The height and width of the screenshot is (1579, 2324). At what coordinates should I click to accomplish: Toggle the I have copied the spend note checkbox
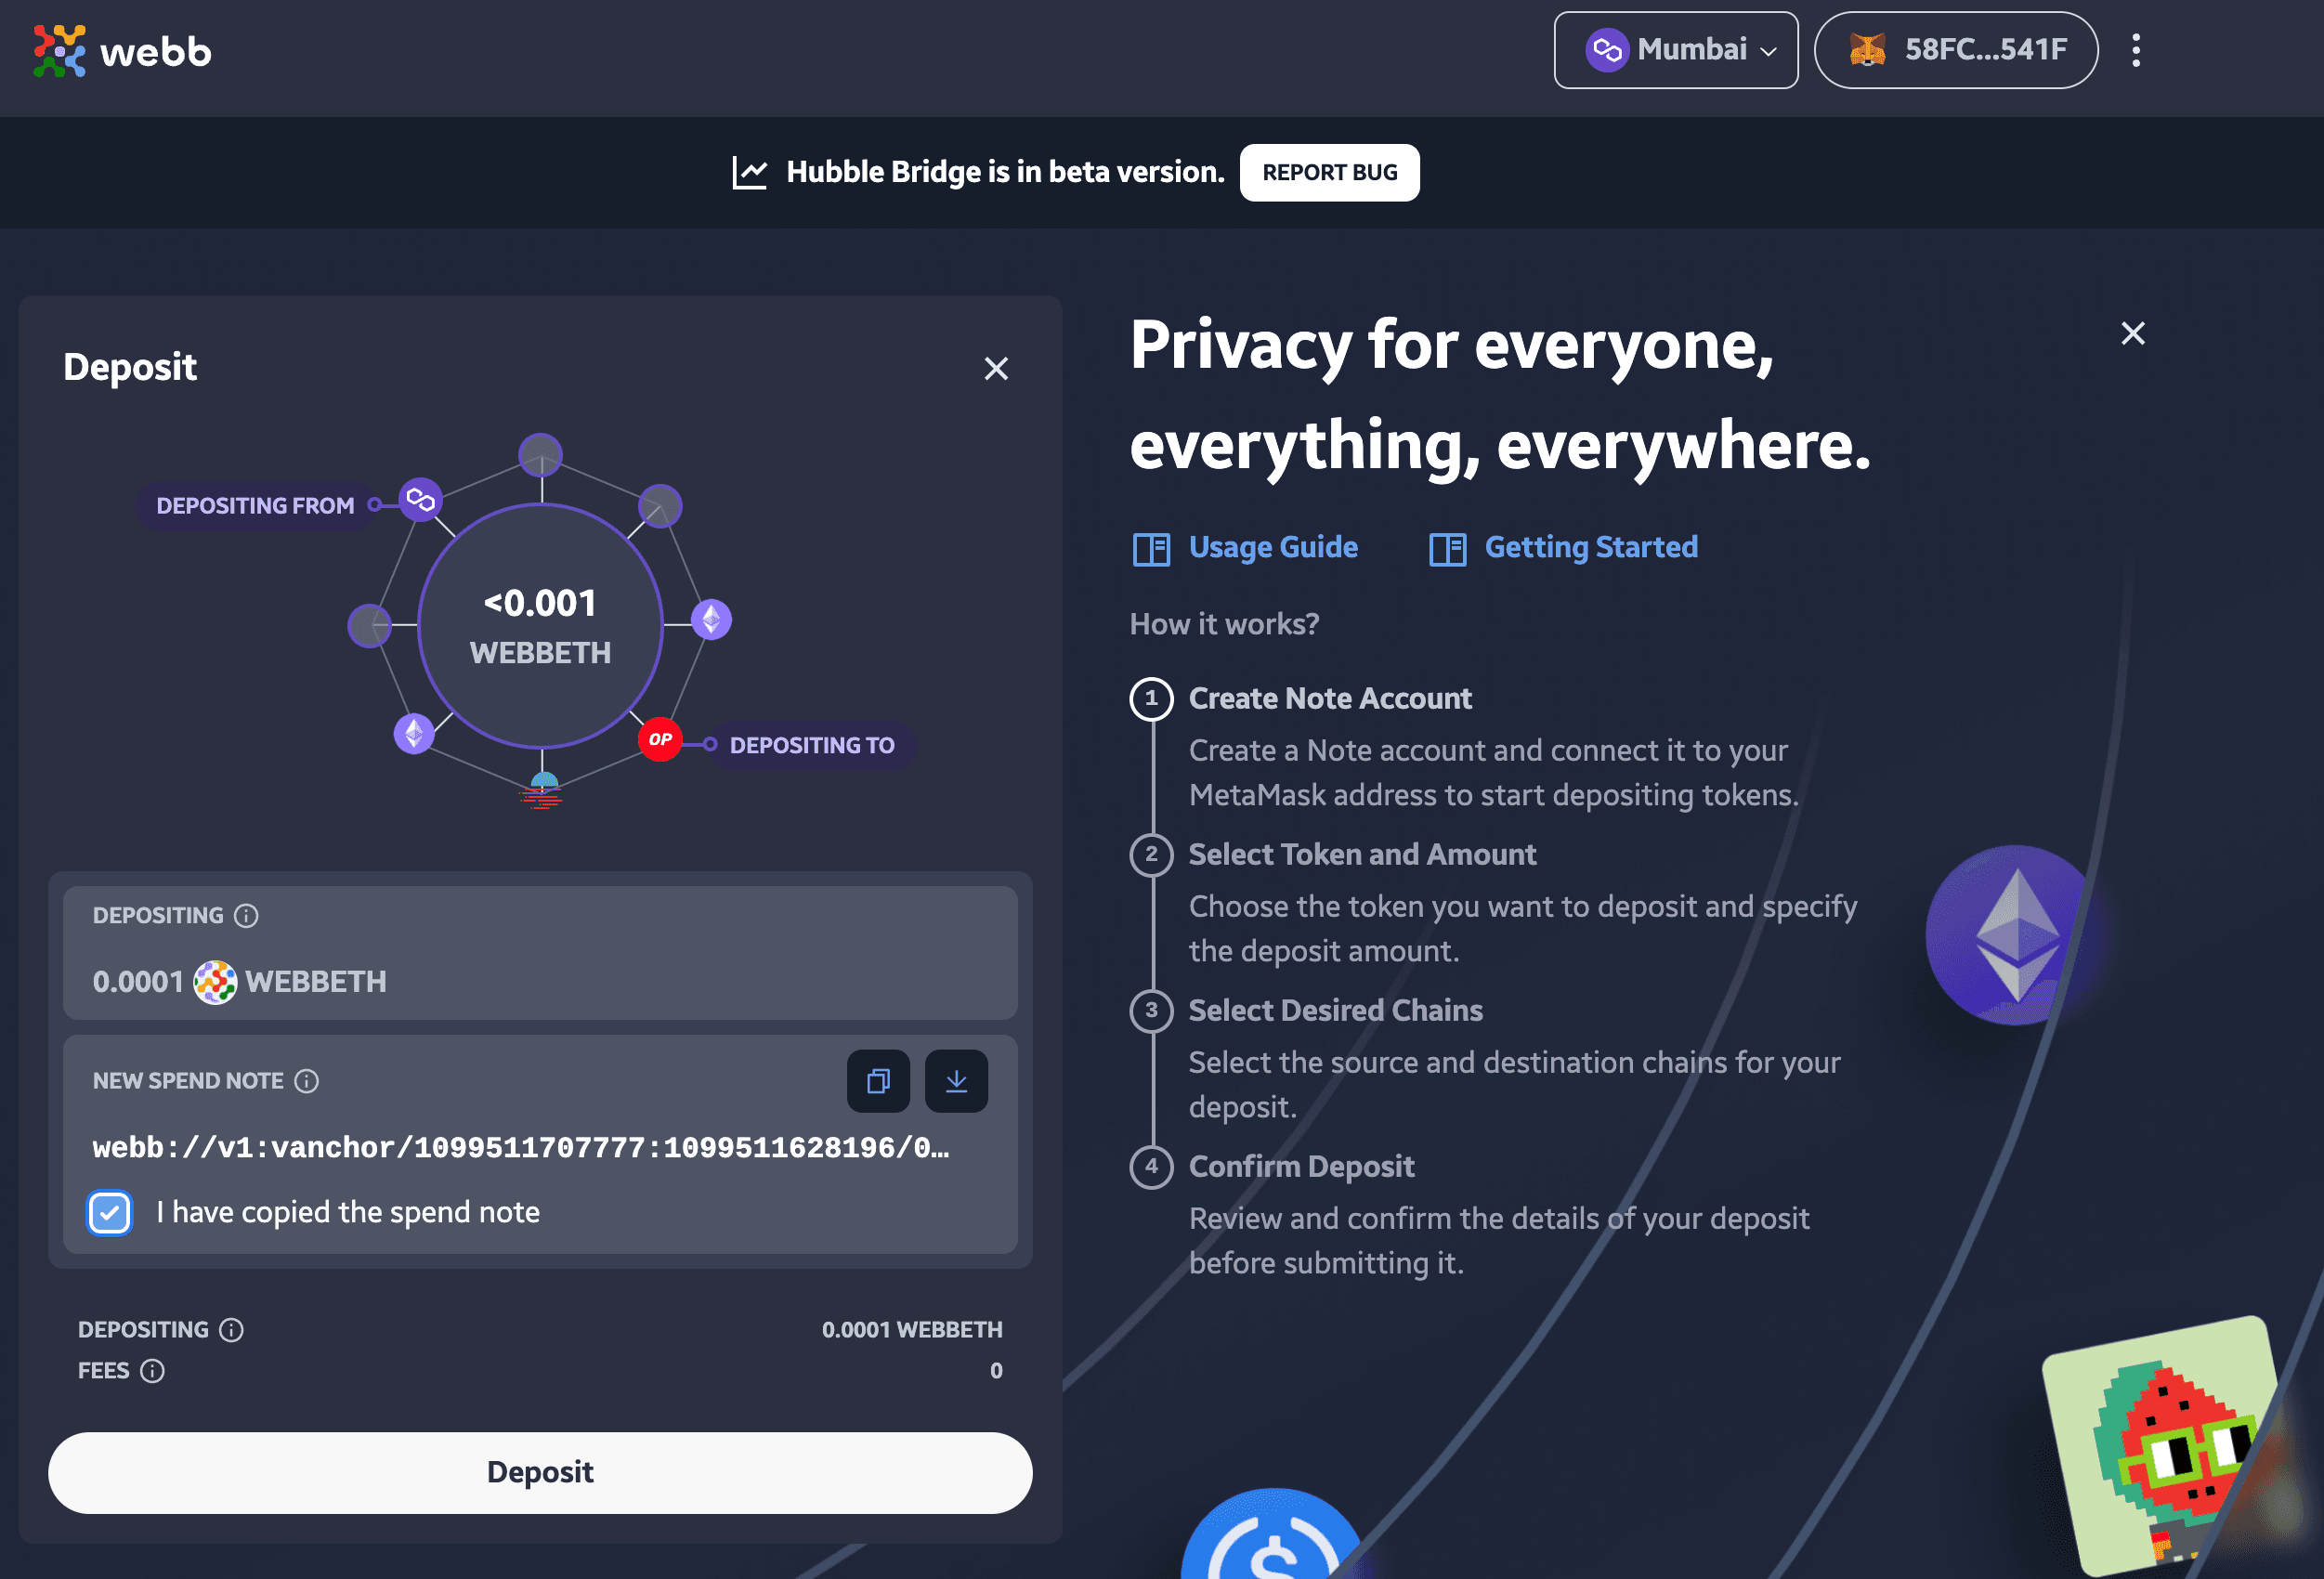tap(109, 1212)
